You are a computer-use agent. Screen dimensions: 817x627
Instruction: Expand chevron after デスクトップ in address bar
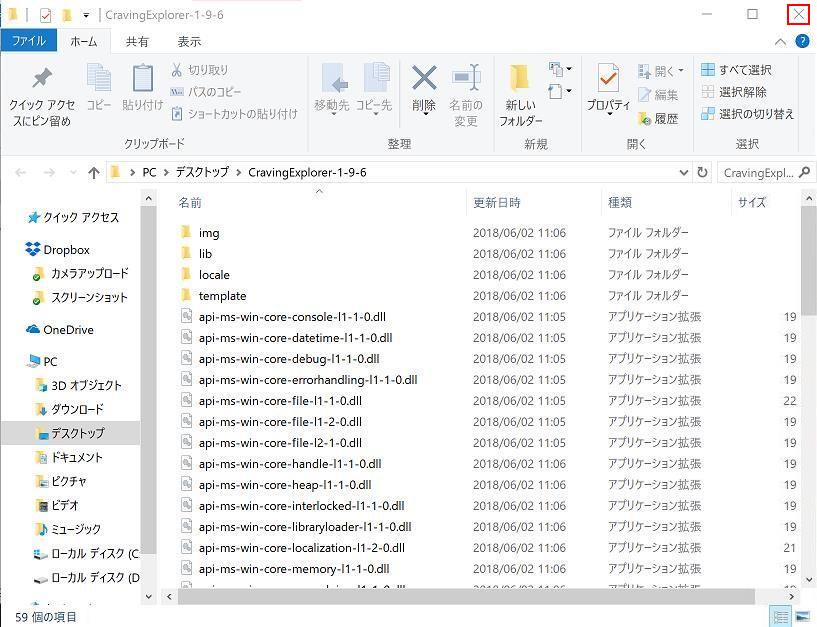pos(239,173)
